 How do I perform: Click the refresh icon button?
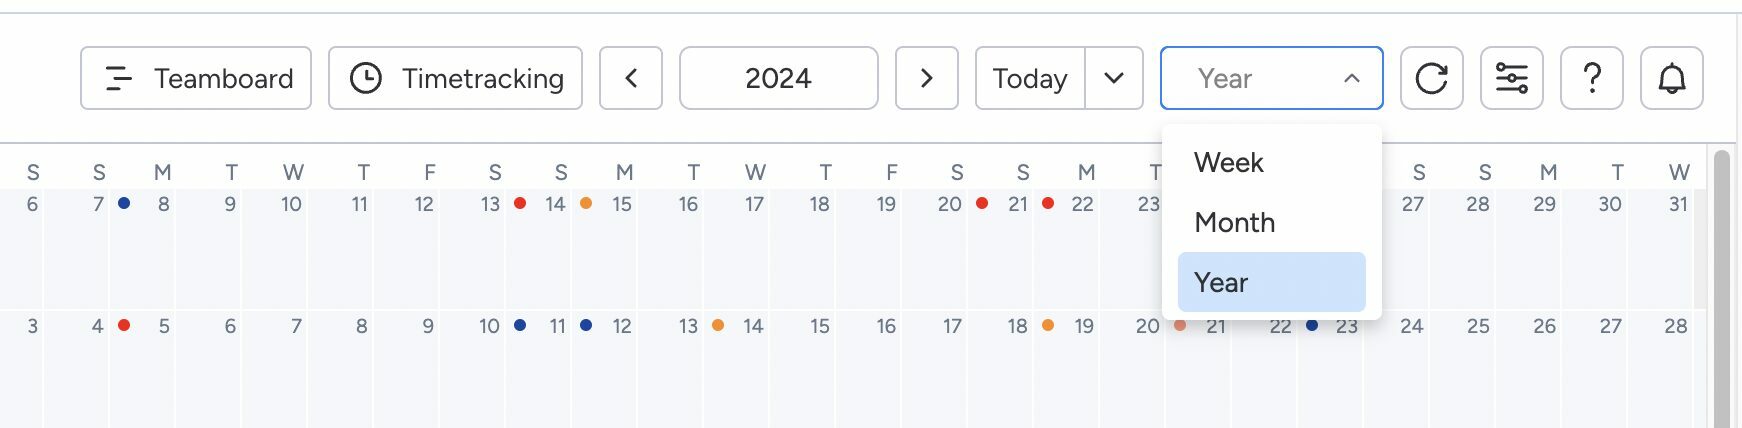(x=1431, y=78)
